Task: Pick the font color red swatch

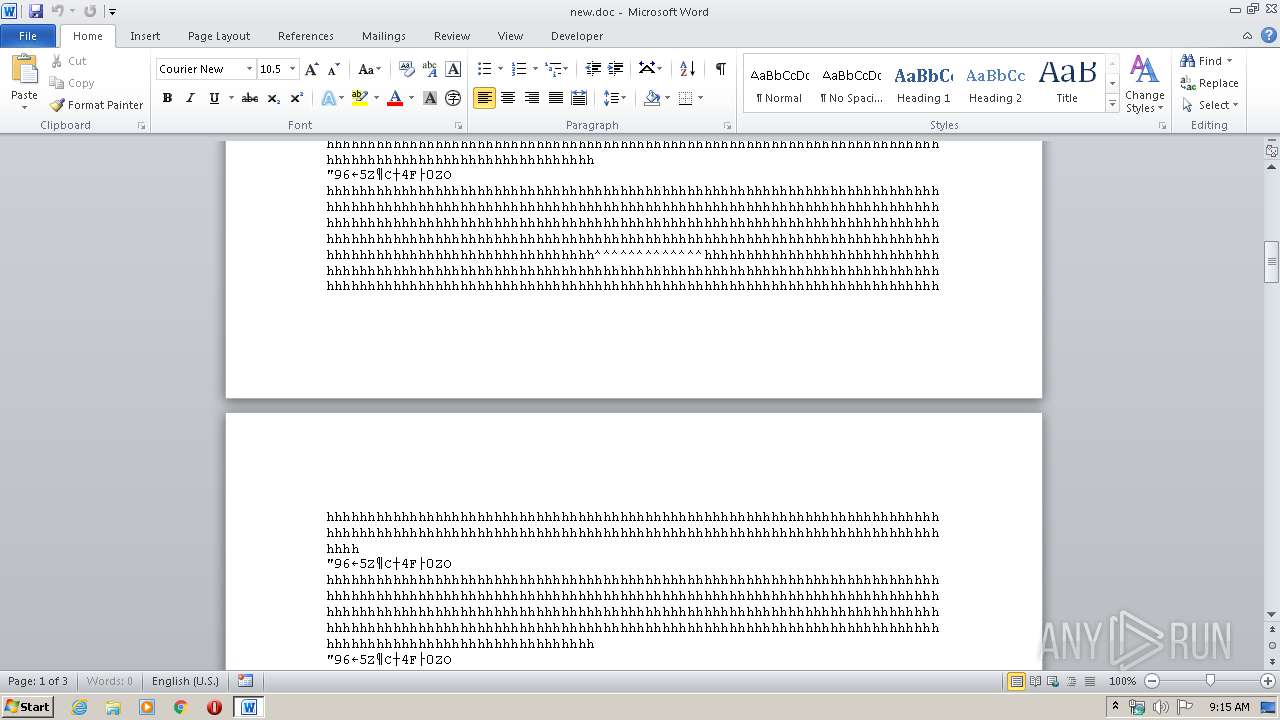Action: coord(395,98)
